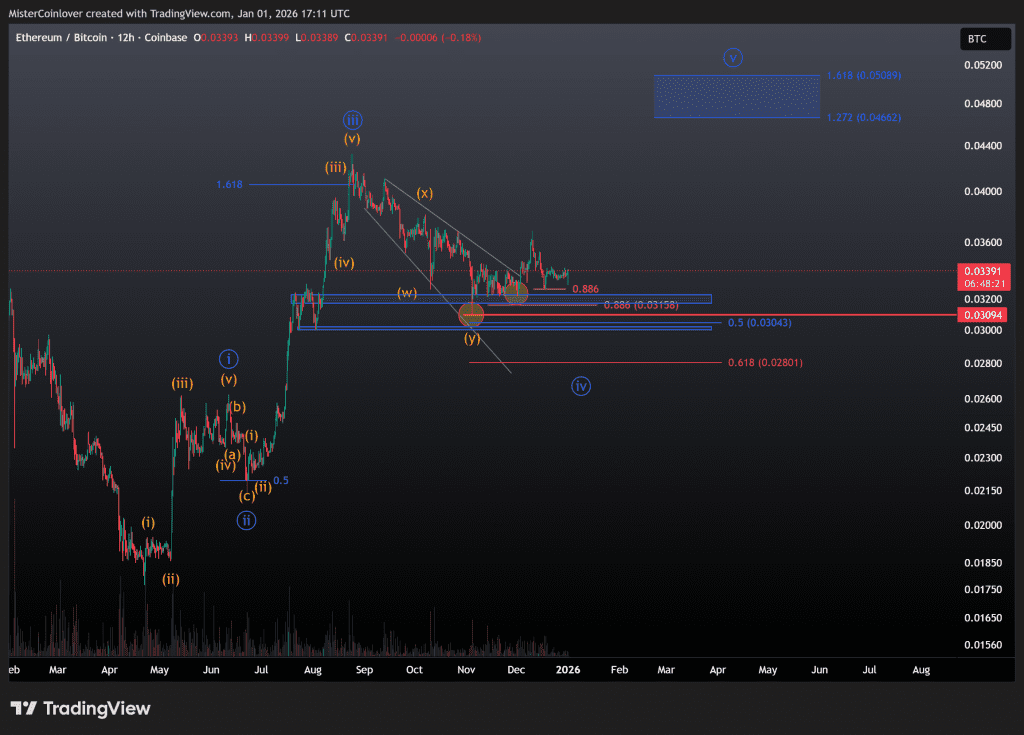Click the 1.618 (0.05089) extension label
The image size is (1024, 735).
coord(864,76)
